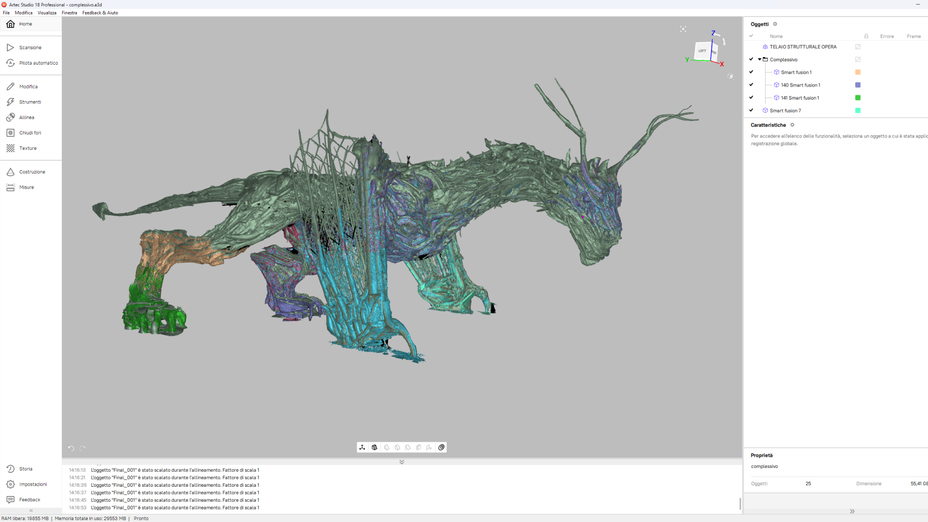Launch Pilota automatico
The width and height of the screenshot is (928, 522).
[x=30, y=63]
